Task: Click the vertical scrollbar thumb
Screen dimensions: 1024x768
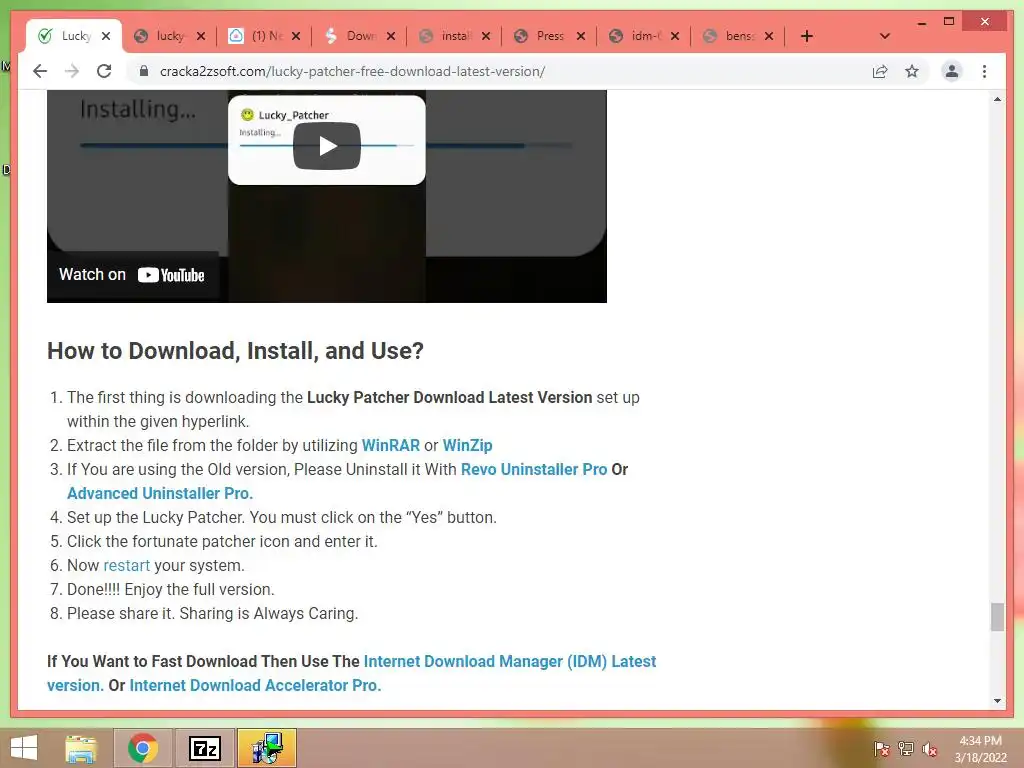Action: [x=997, y=617]
